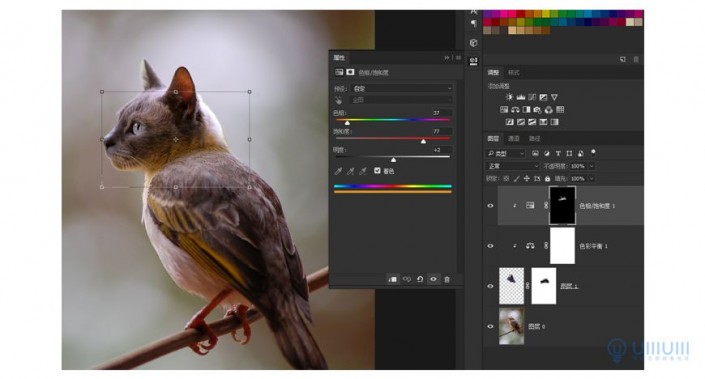Hide the Hue/Saturation 1 layer
The image size is (705, 379).
coord(491,205)
